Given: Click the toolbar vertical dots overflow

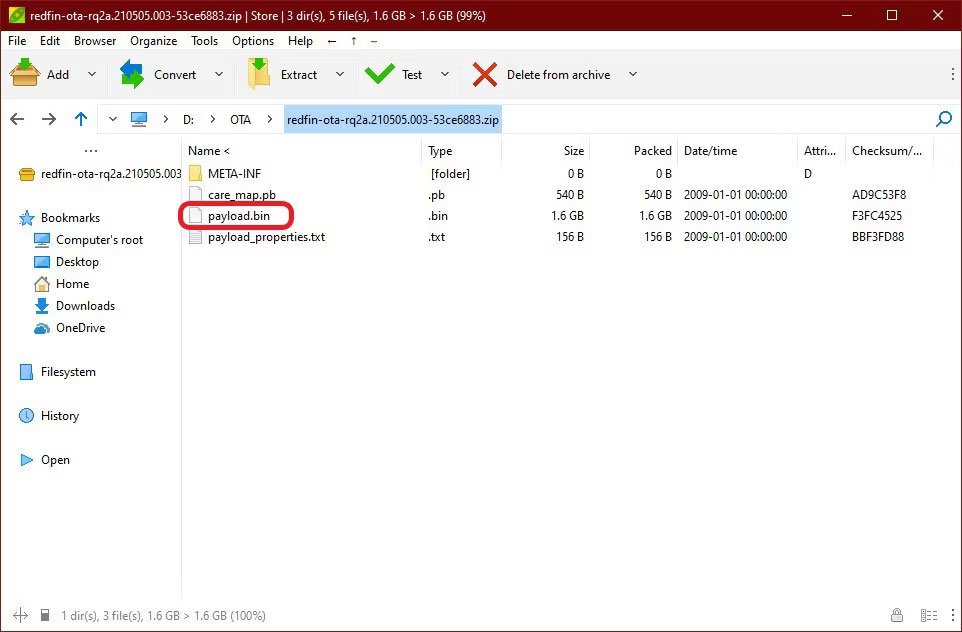Looking at the screenshot, I should click(952, 74).
